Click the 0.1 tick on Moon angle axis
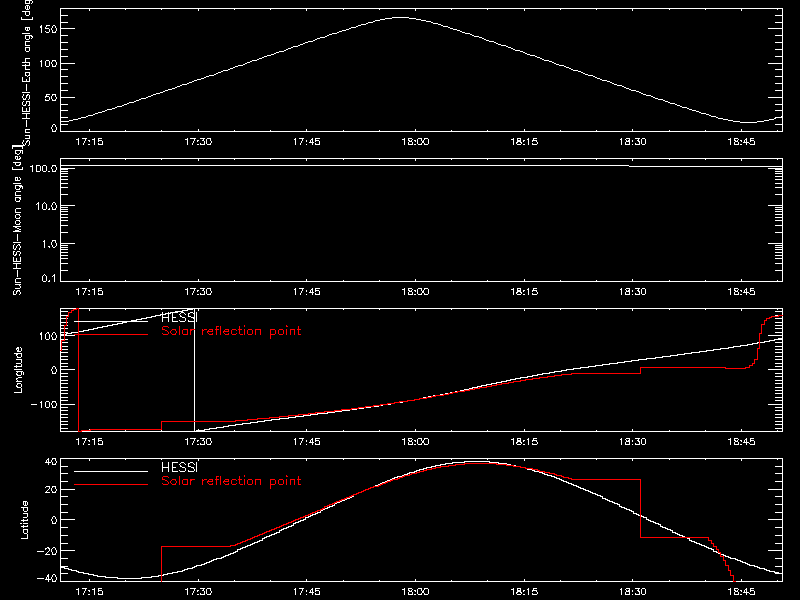The image size is (800, 600). (49, 279)
